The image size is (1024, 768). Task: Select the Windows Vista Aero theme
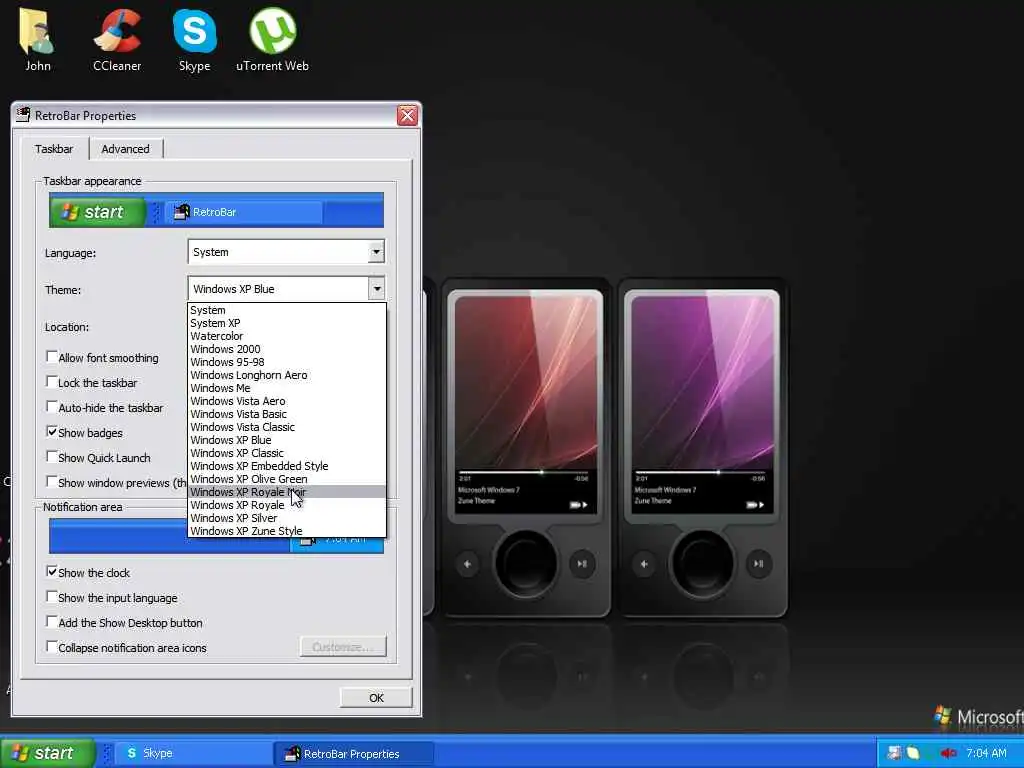click(x=287, y=401)
